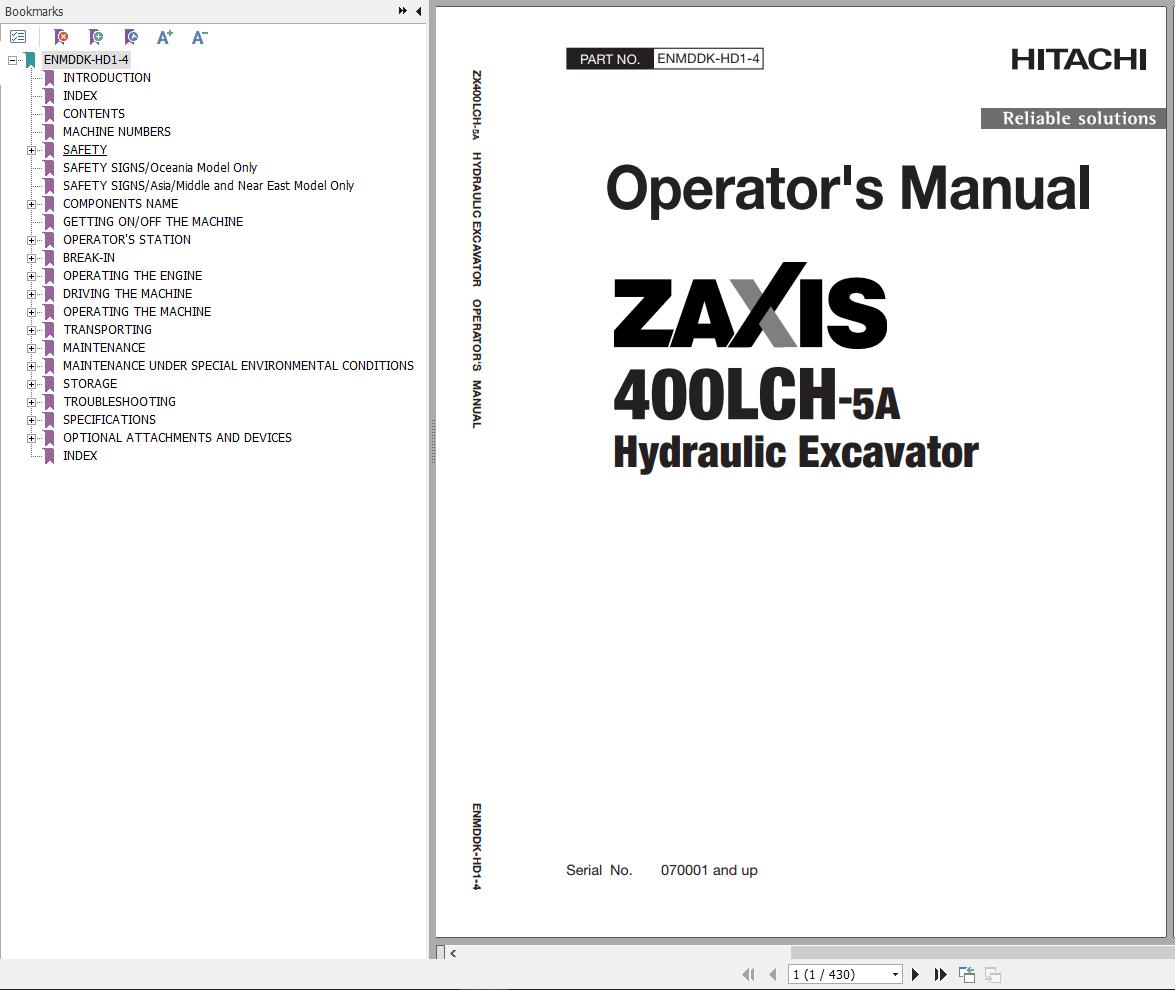Open the STORAGE bookmark

pyautogui.click(x=90, y=383)
